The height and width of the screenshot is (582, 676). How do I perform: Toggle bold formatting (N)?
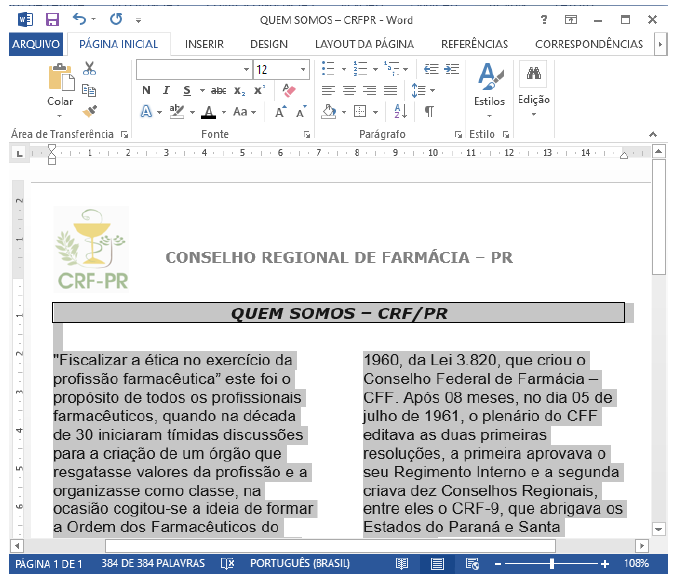pos(146,90)
